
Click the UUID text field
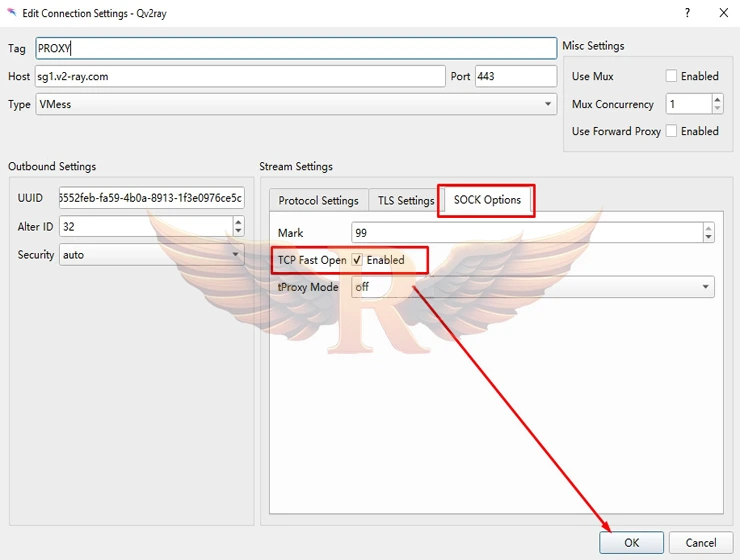151,198
